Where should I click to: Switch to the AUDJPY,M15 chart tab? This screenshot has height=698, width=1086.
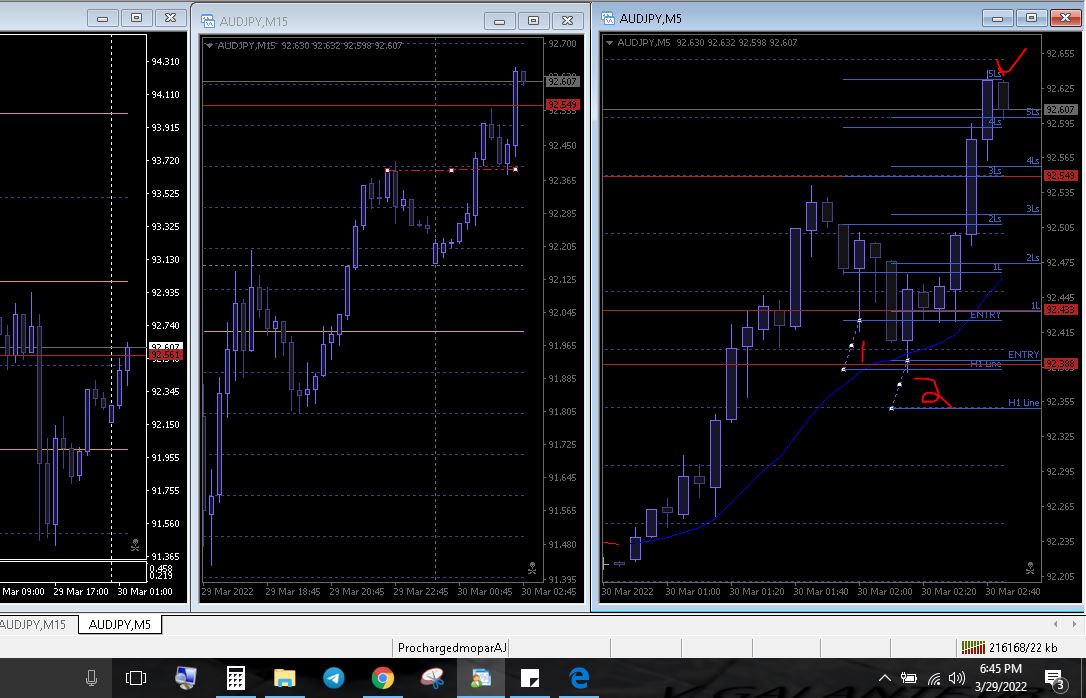point(33,625)
